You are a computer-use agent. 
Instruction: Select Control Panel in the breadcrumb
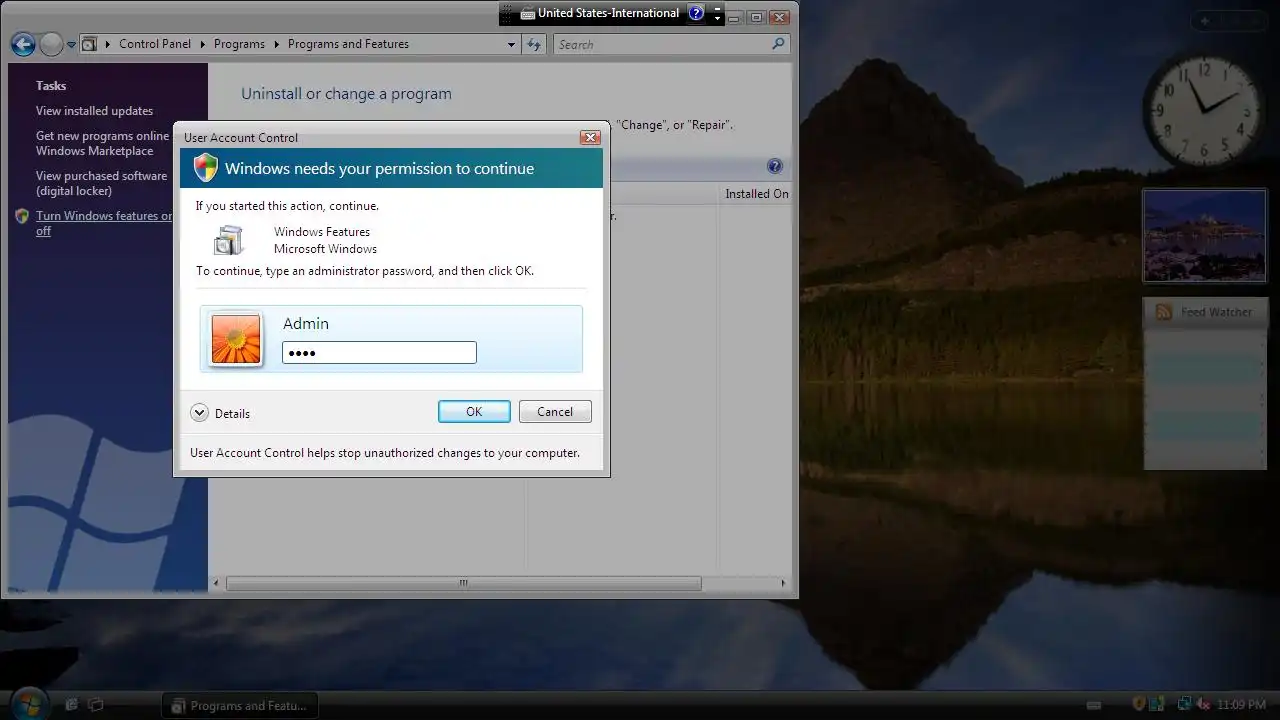point(155,44)
